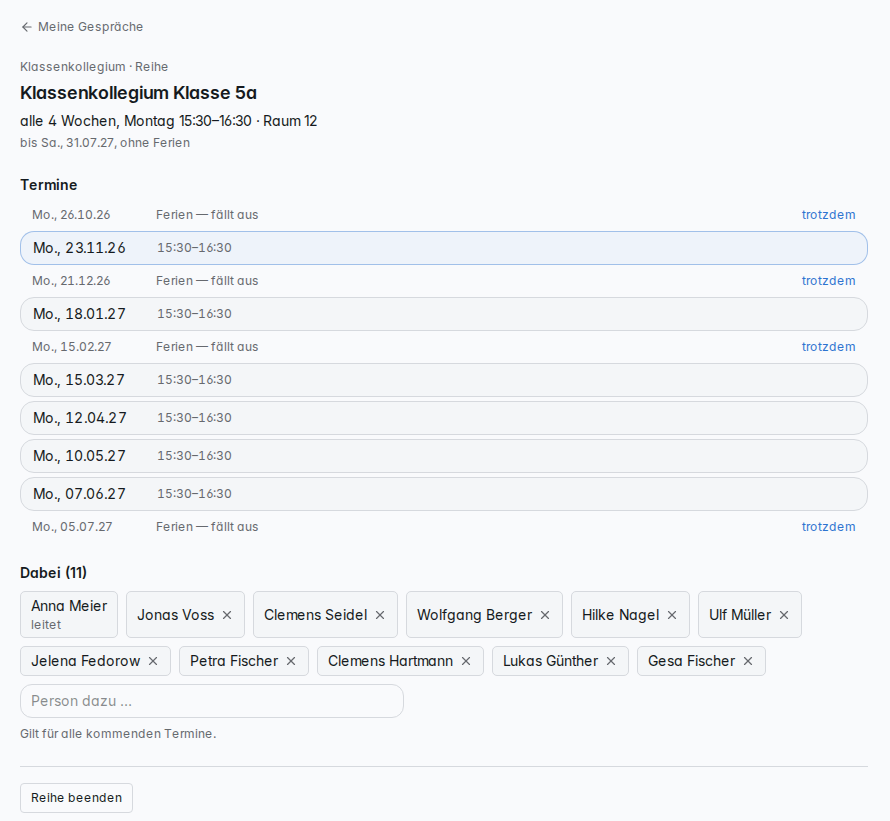Click trotzdem for 26.10.26 holiday date

(x=828, y=215)
